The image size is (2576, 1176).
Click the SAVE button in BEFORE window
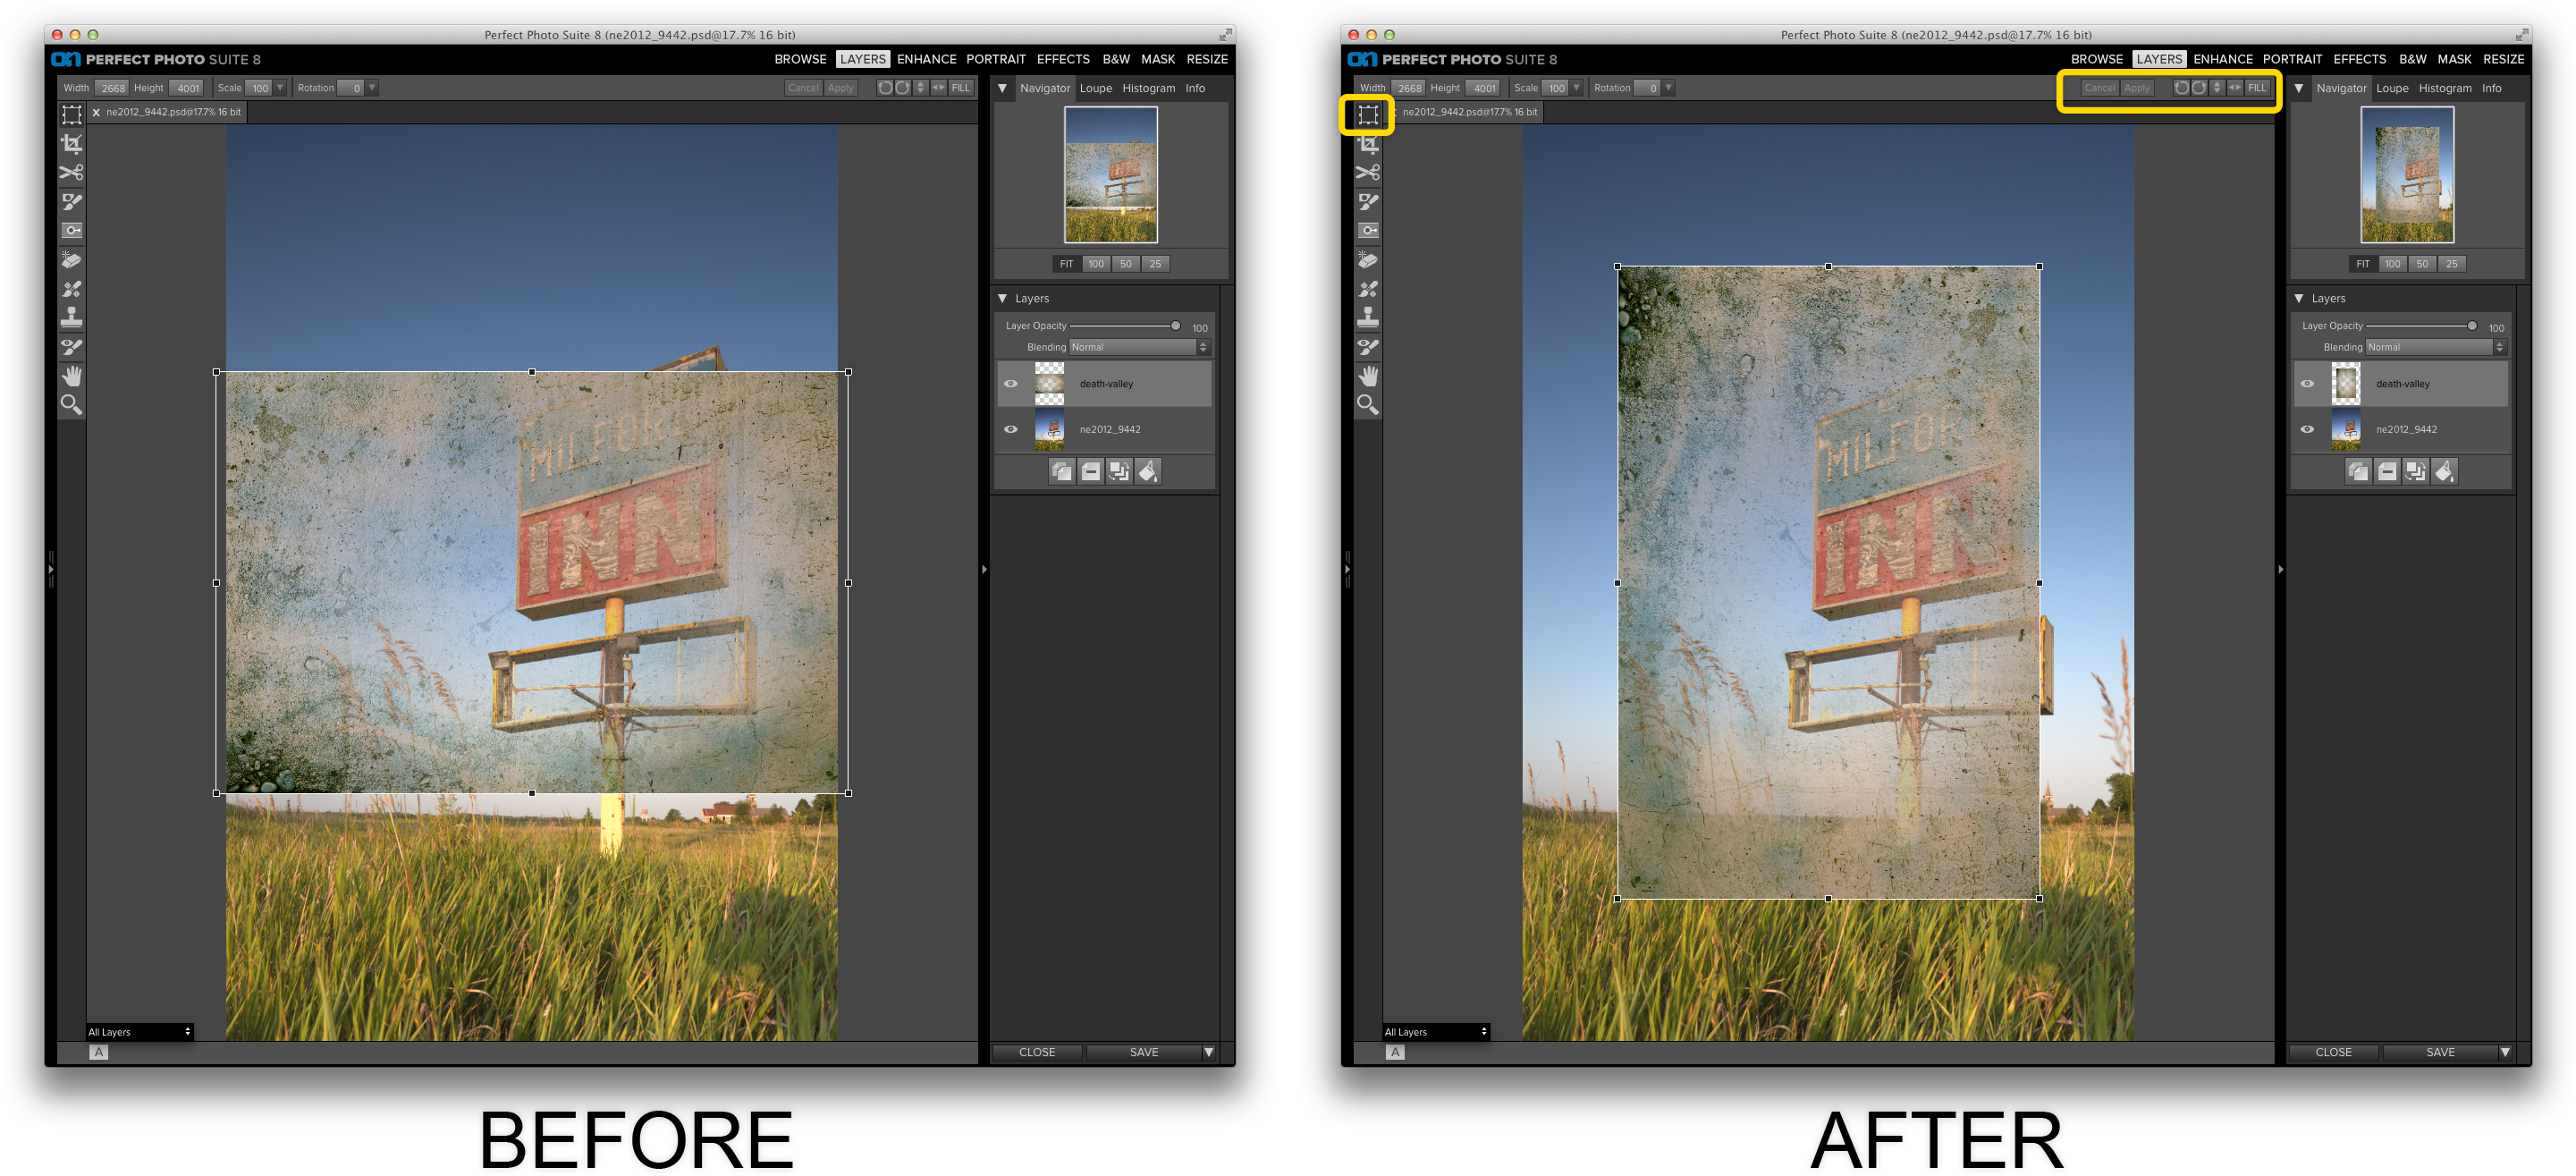click(x=1144, y=1052)
